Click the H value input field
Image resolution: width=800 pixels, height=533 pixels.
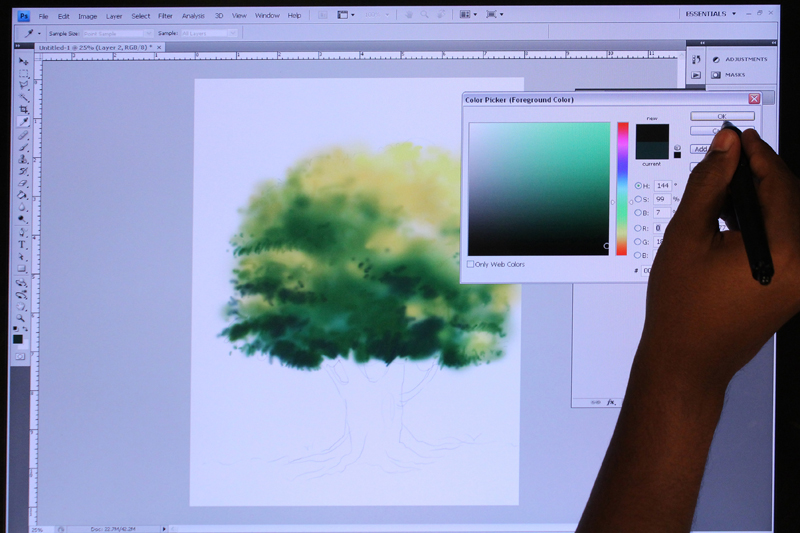(663, 186)
